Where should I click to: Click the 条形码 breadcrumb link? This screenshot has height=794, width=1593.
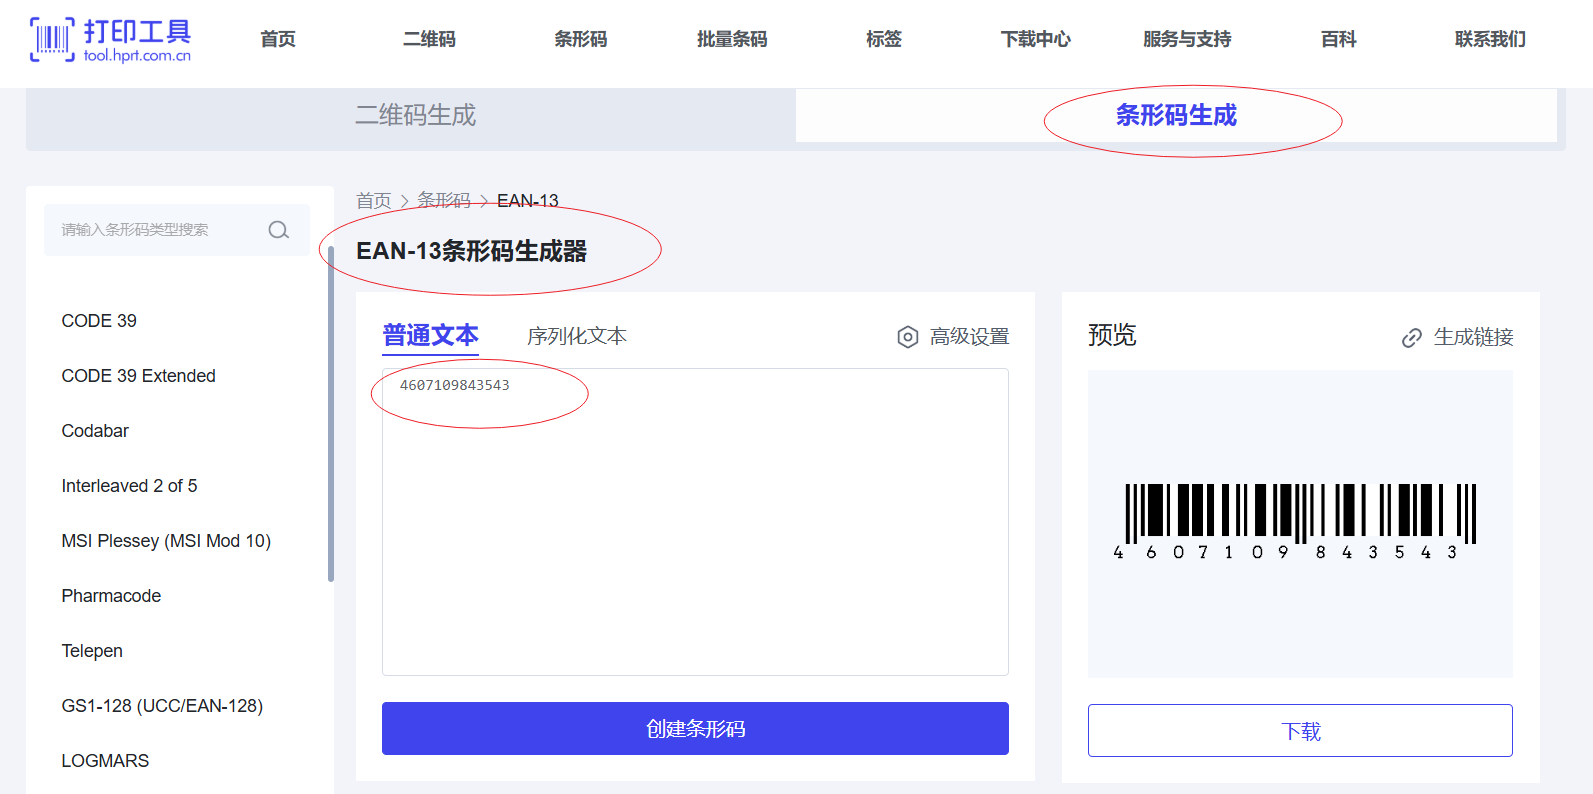(444, 201)
